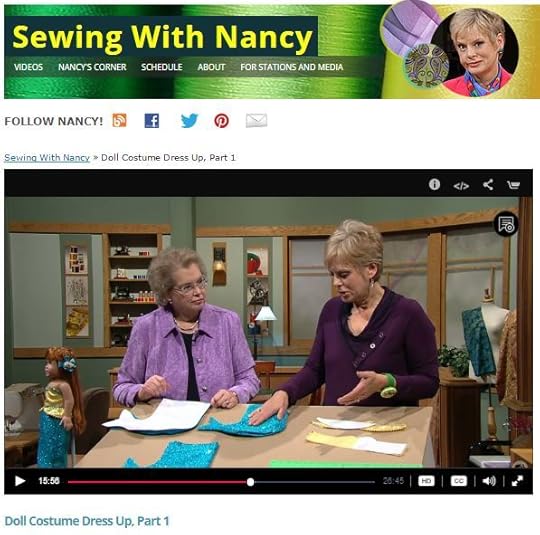This screenshot has width=540, height=535.
Task: Toggle closed captions CC button
Action: 459,481
